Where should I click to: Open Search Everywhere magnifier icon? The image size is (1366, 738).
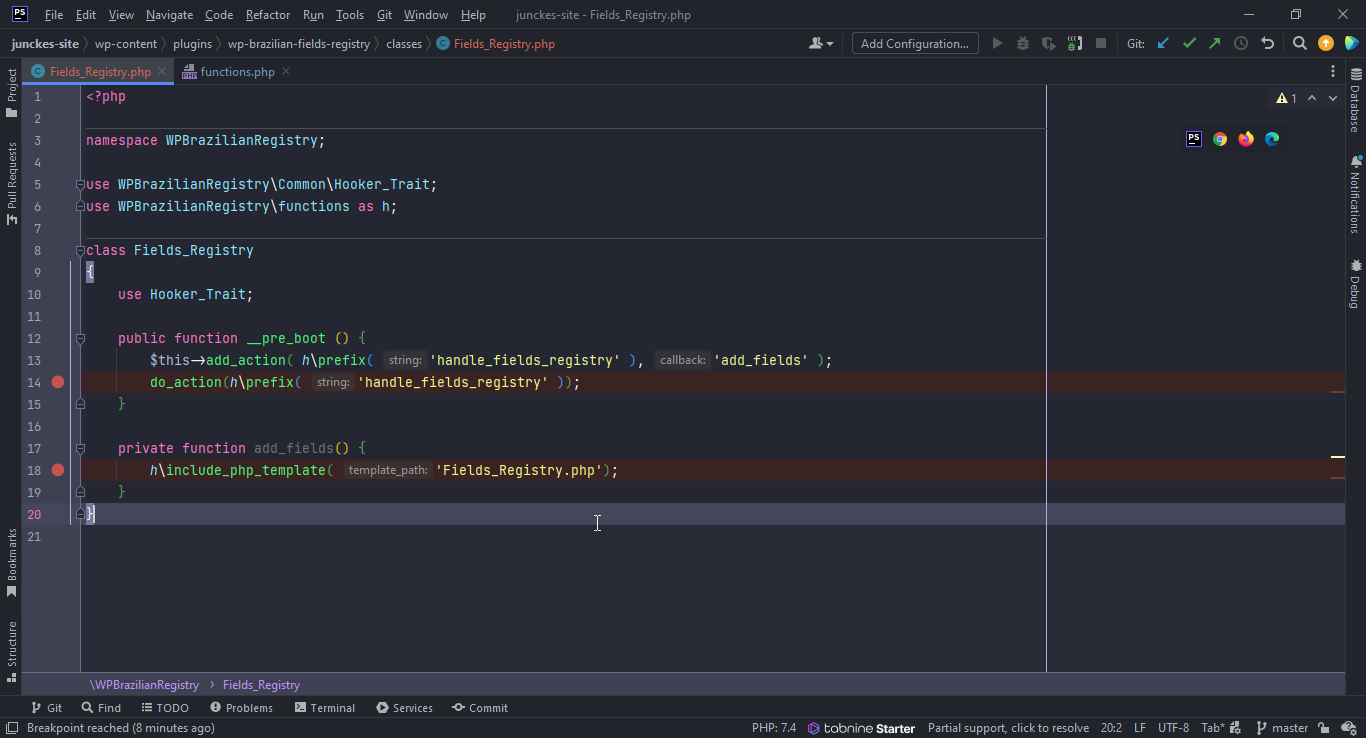(1299, 43)
